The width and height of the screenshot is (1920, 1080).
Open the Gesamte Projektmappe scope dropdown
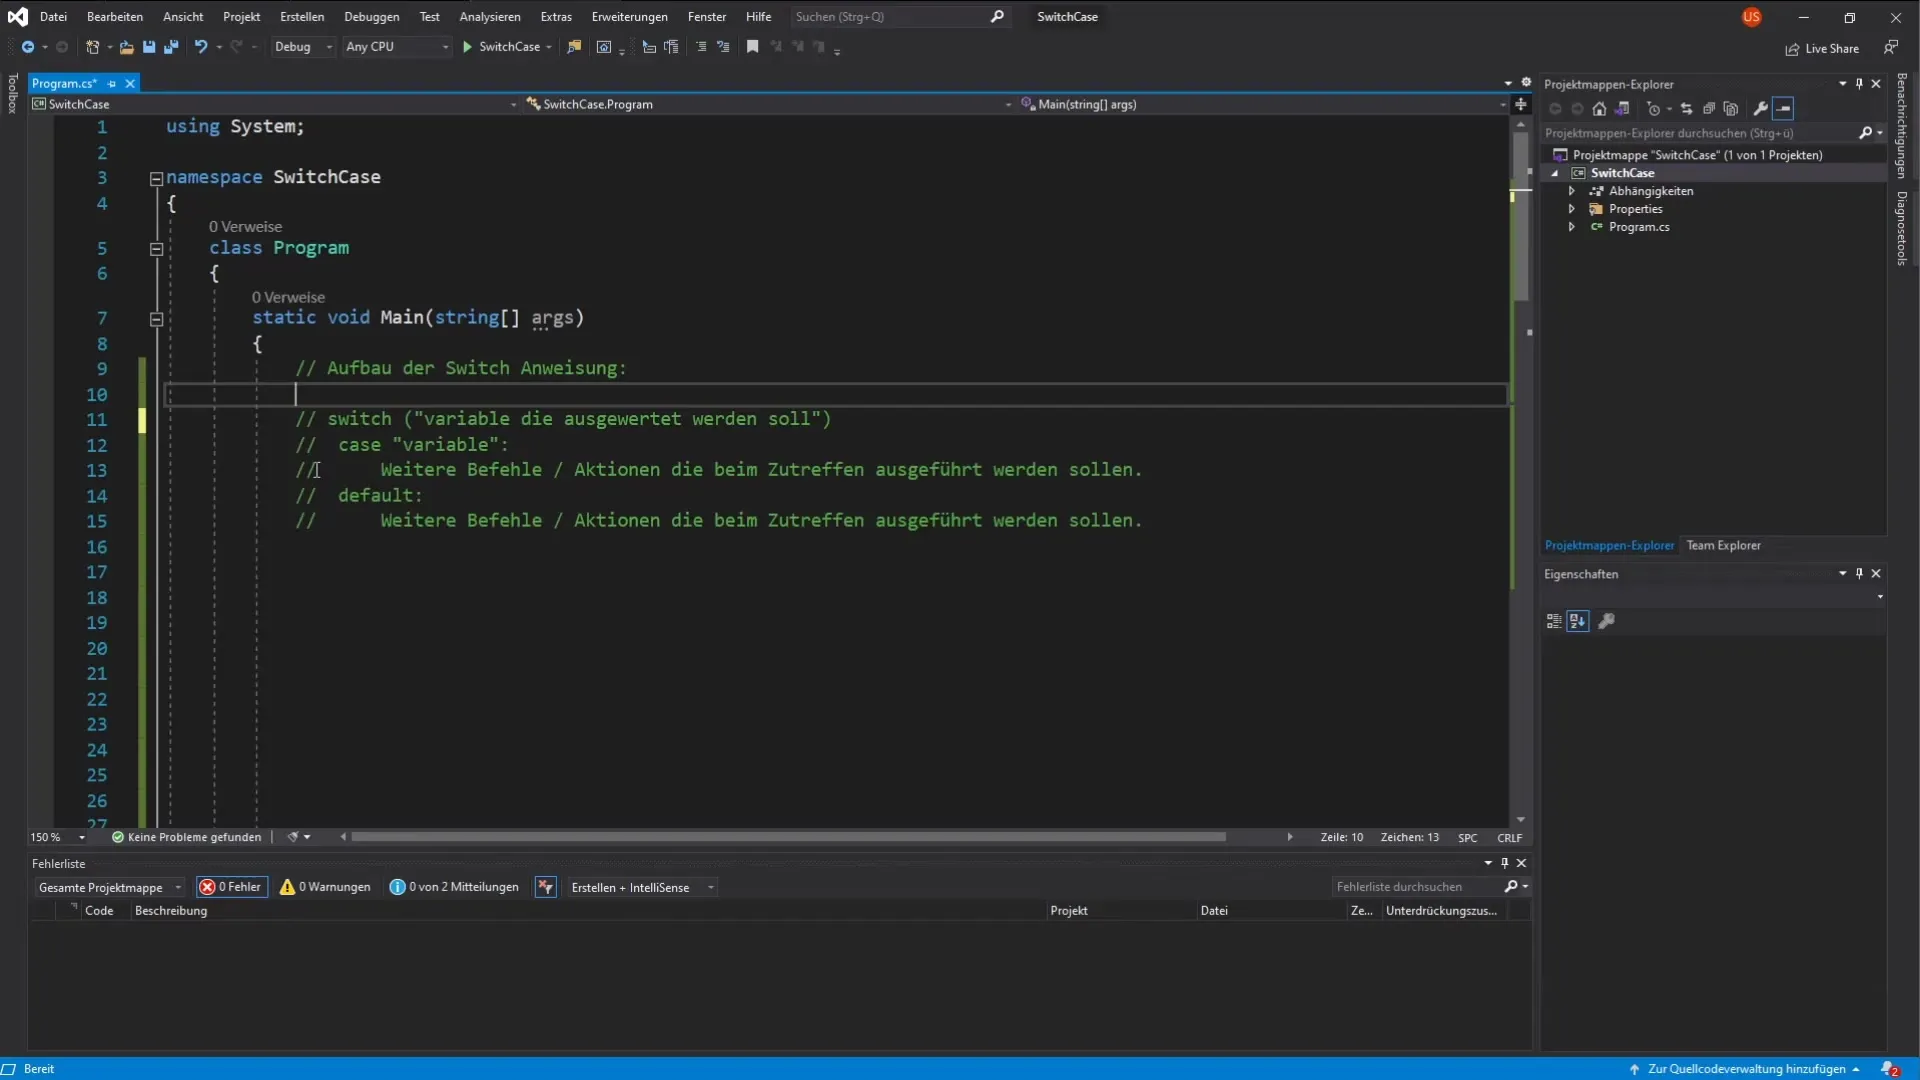pyautogui.click(x=110, y=887)
